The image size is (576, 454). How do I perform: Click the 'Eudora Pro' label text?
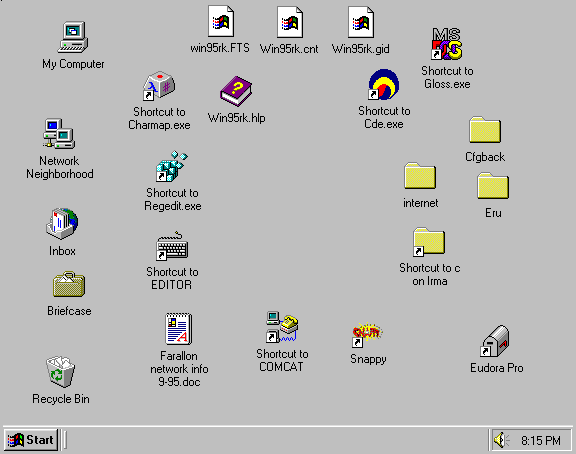click(x=497, y=368)
